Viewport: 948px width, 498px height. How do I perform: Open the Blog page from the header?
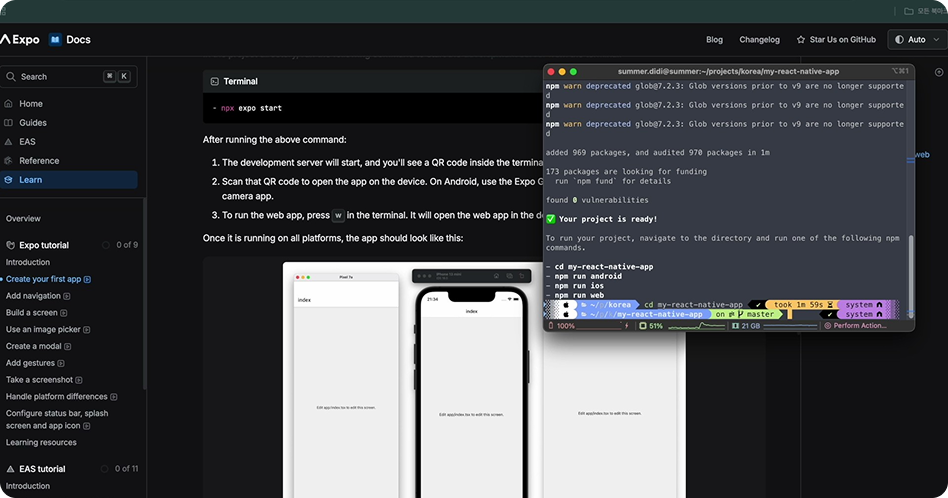714,40
